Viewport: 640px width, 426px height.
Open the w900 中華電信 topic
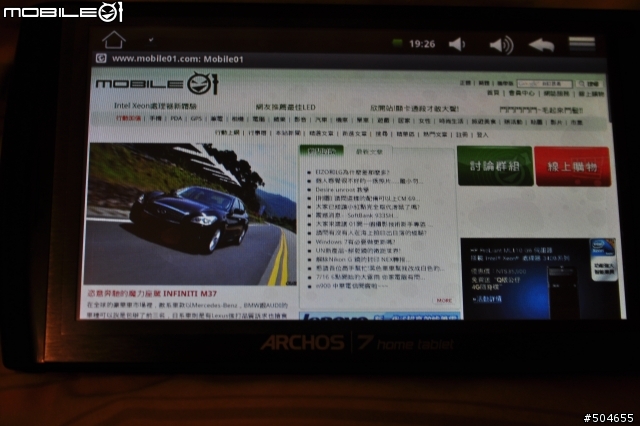352,286
